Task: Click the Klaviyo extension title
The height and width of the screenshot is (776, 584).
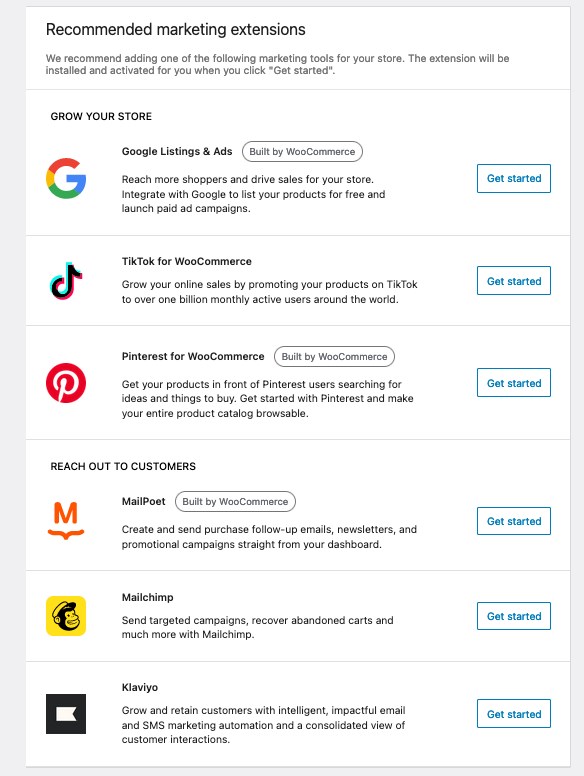Action: click(140, 687)
